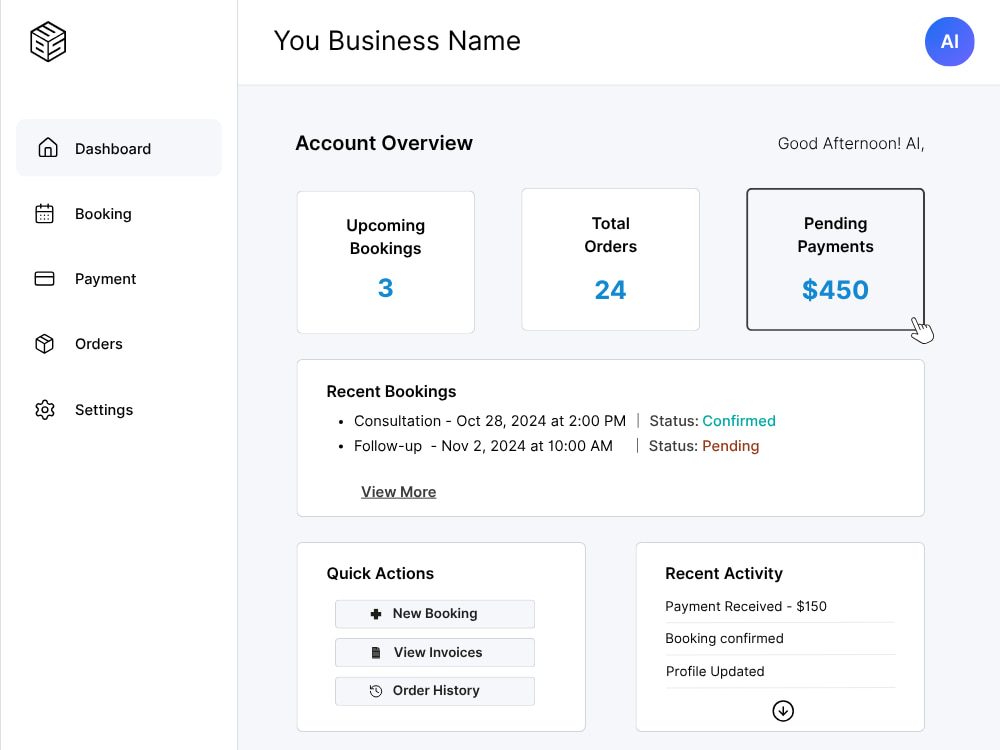Click the document icon on View Invoices
This screenshot has height=750, width=1000.
[x=376, y=652]
